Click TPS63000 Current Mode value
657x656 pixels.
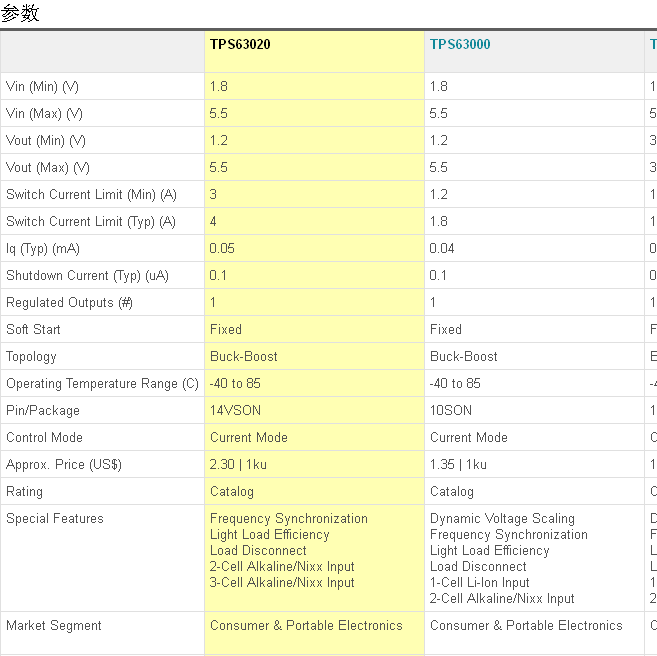point(469,437)
